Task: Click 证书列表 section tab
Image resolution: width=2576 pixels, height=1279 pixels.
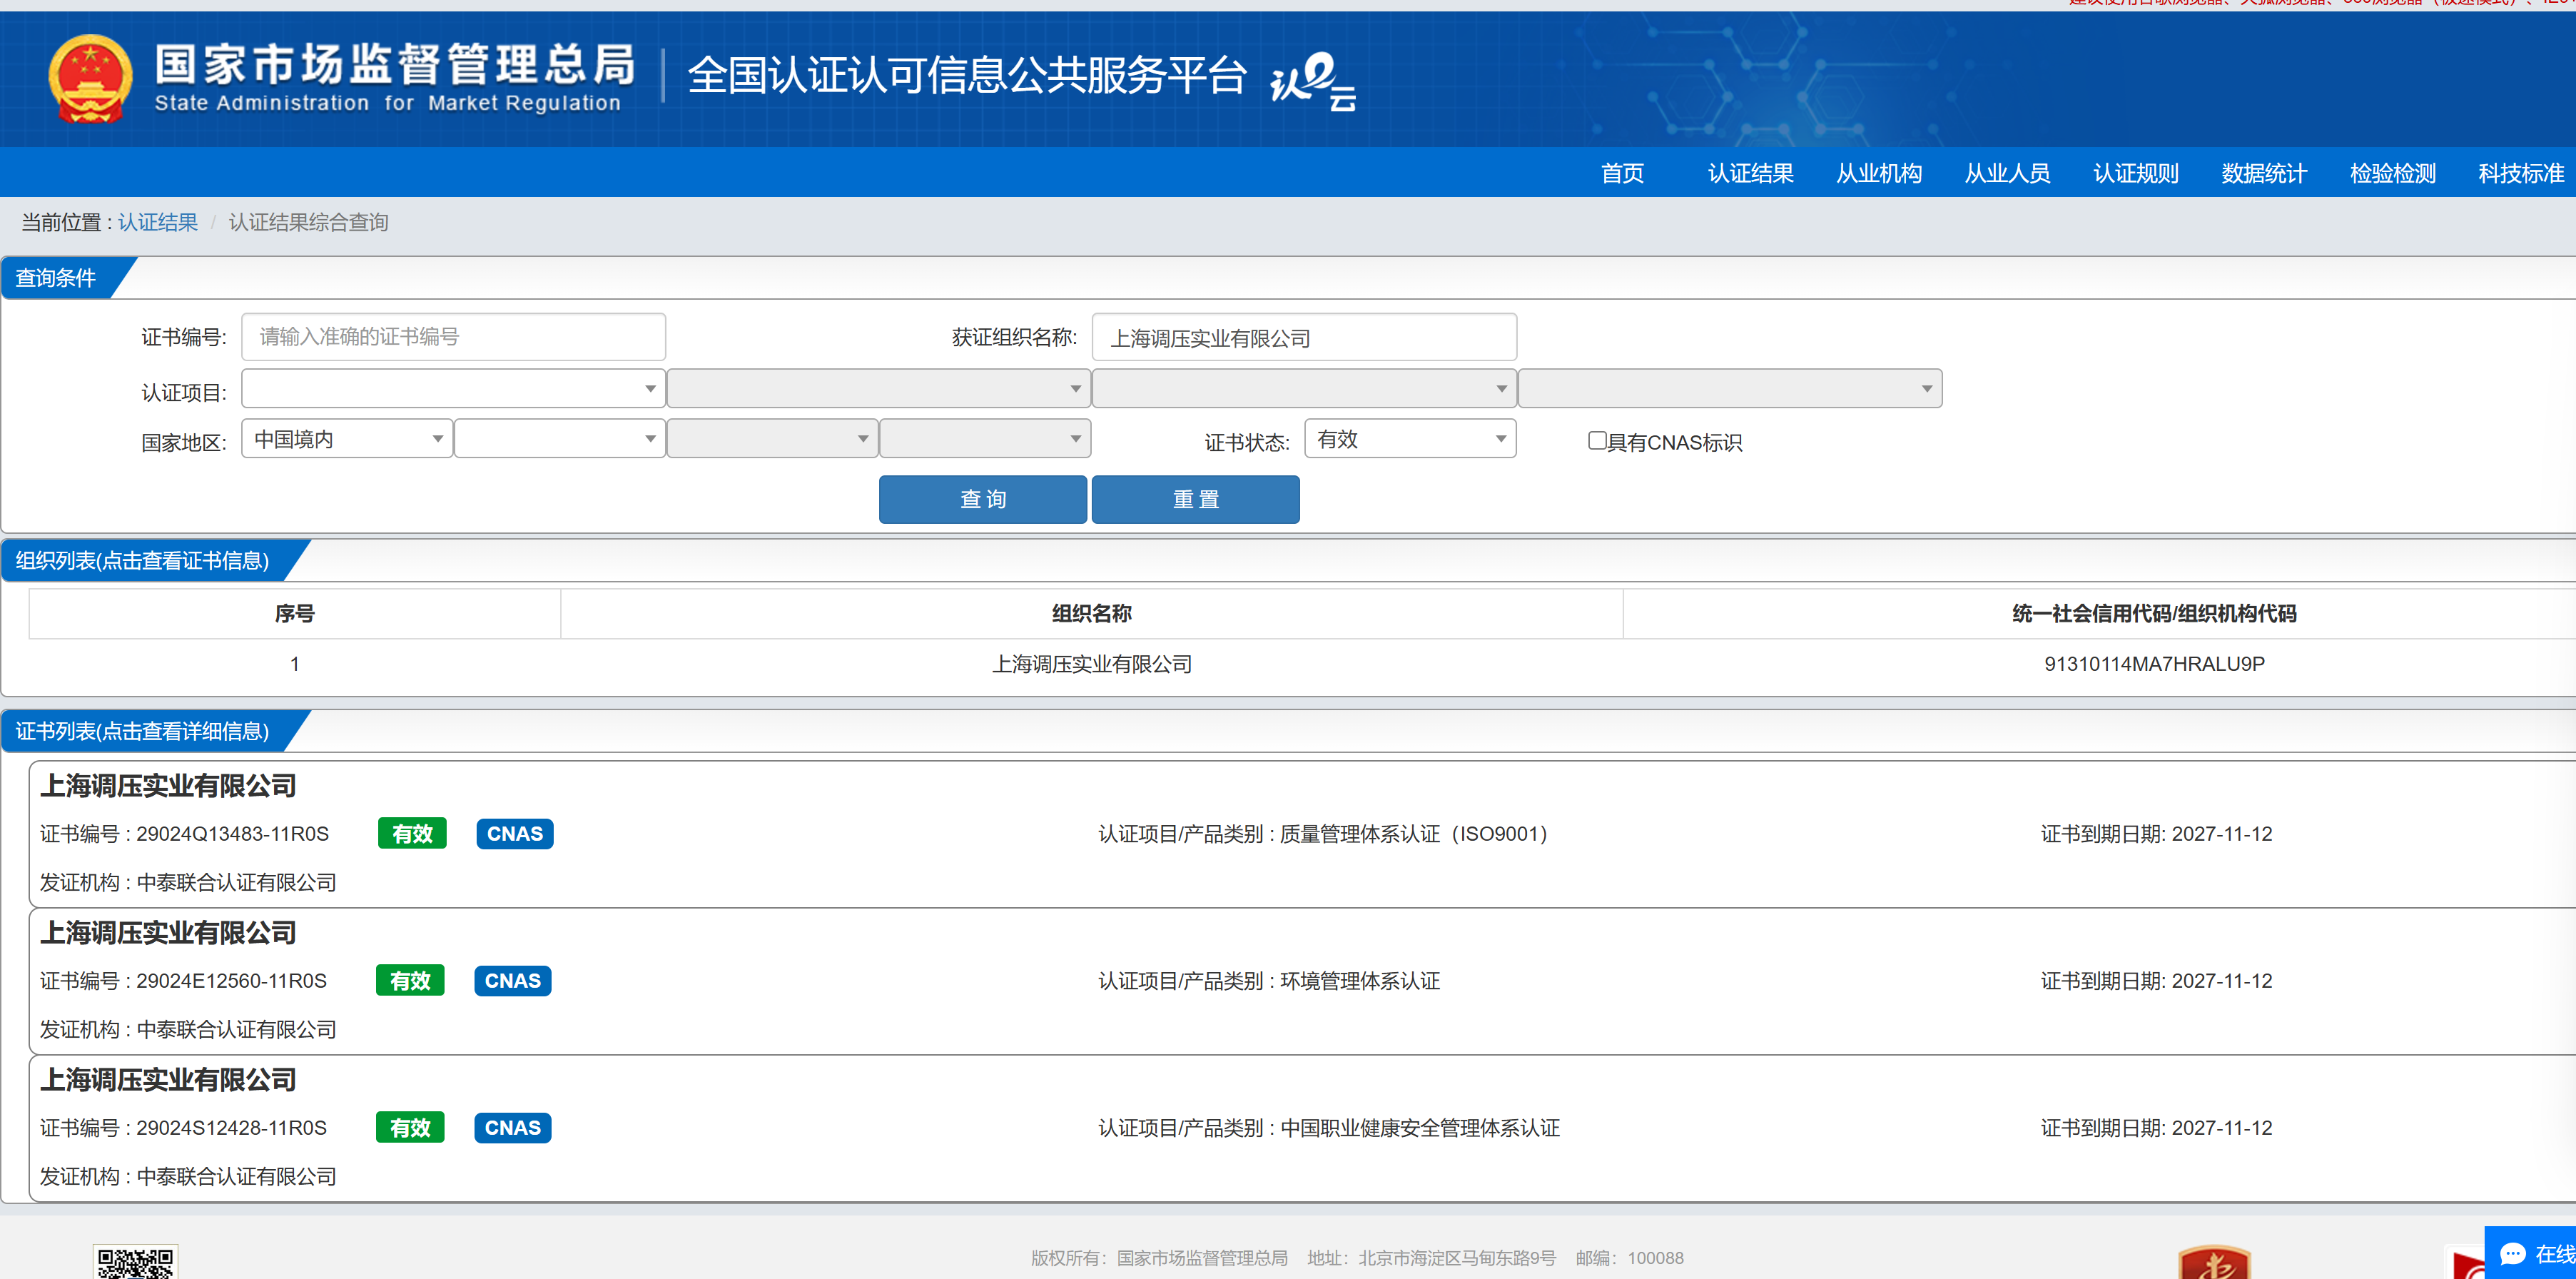Action: click(143, 732)
